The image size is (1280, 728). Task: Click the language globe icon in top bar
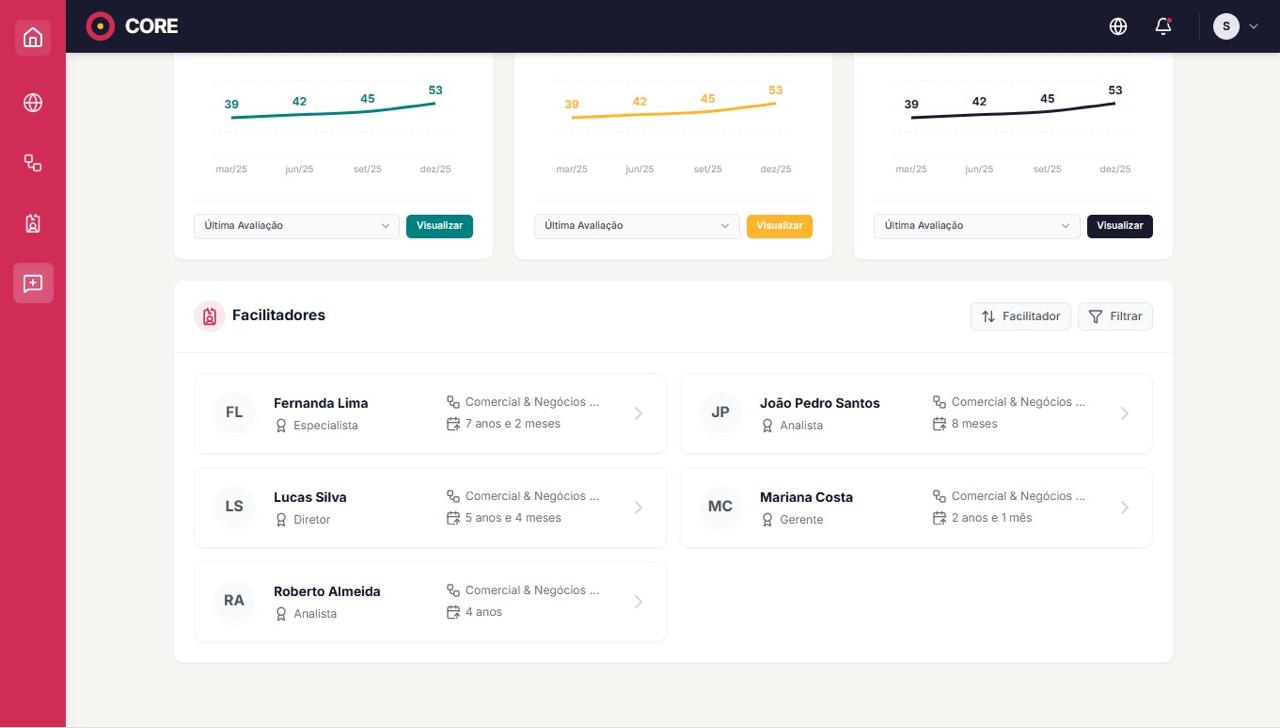pyautogui.click(x=1118, y=27)
